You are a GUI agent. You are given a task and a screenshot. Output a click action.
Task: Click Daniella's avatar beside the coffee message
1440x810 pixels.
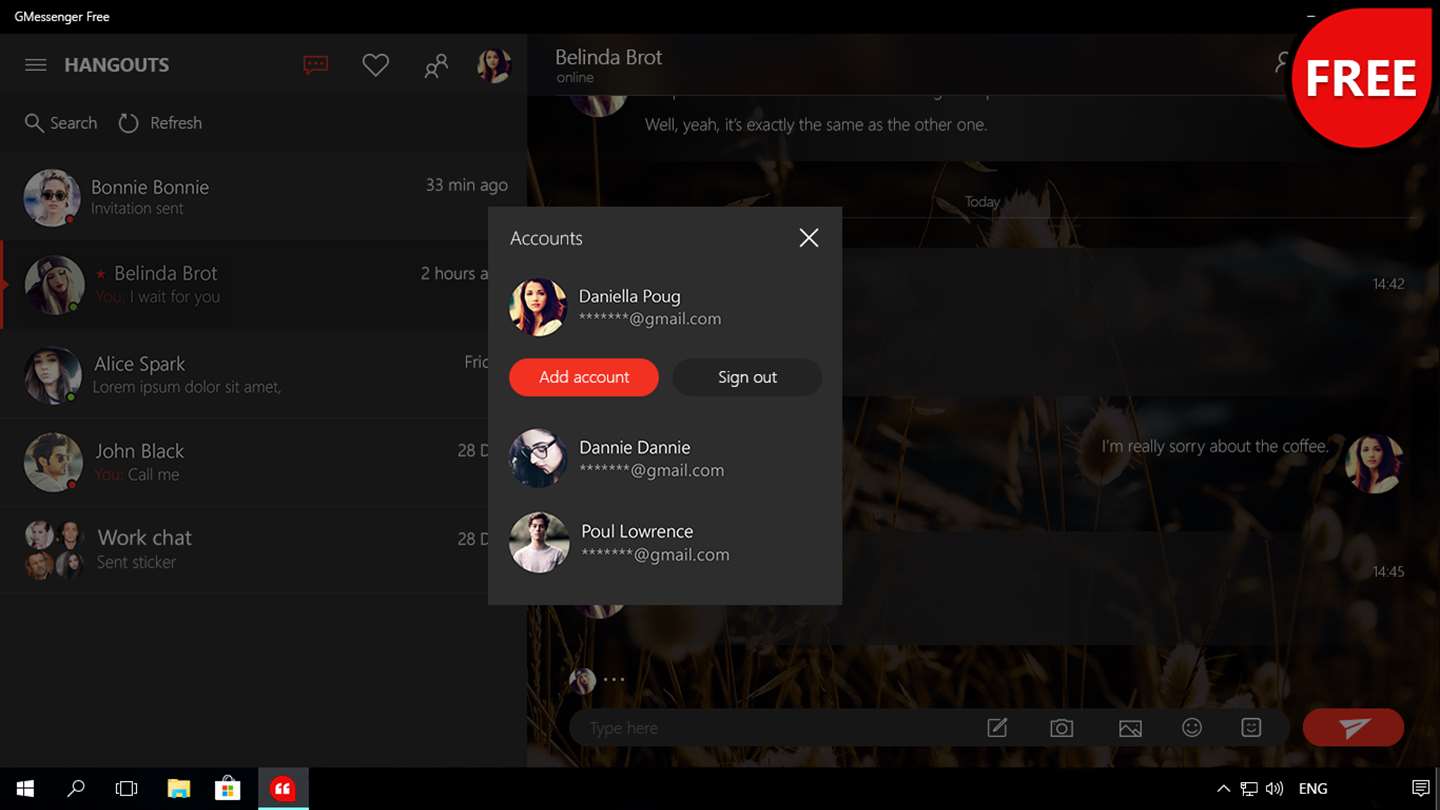1374,463
